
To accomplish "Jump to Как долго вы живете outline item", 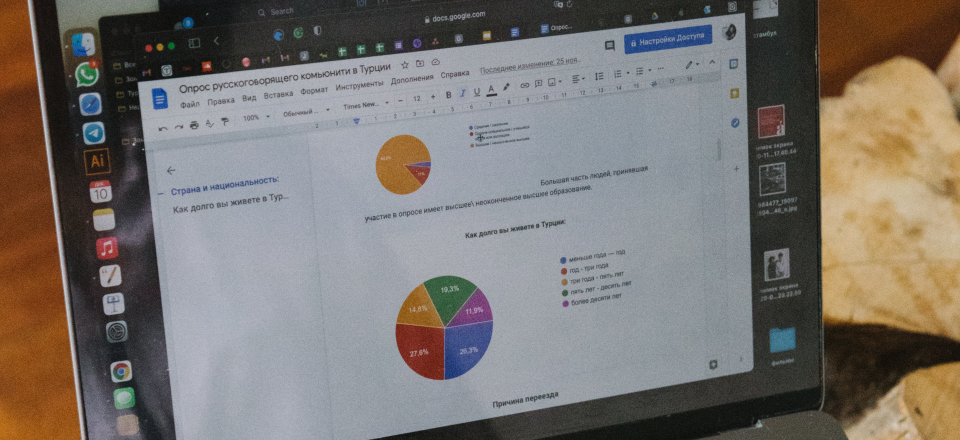I will pos(231,203).
